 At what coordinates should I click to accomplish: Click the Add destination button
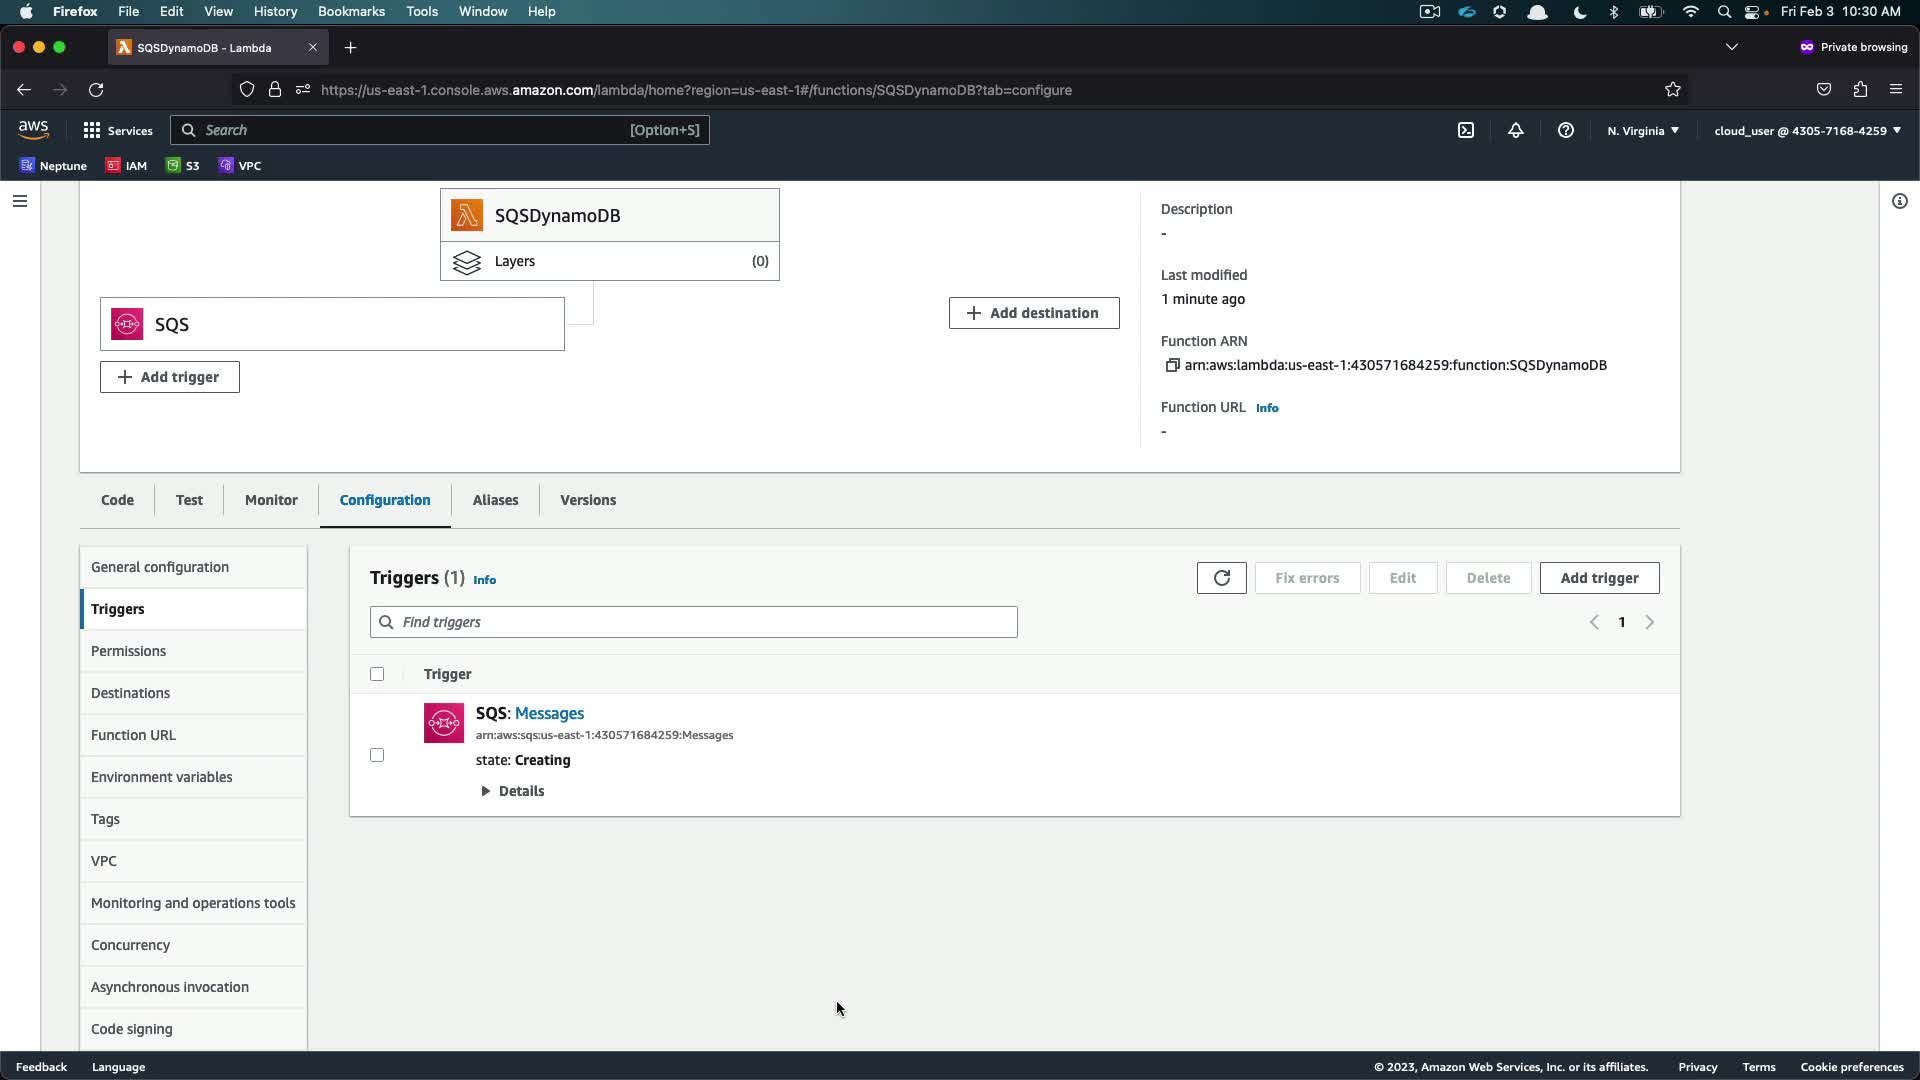point(1034,313)
